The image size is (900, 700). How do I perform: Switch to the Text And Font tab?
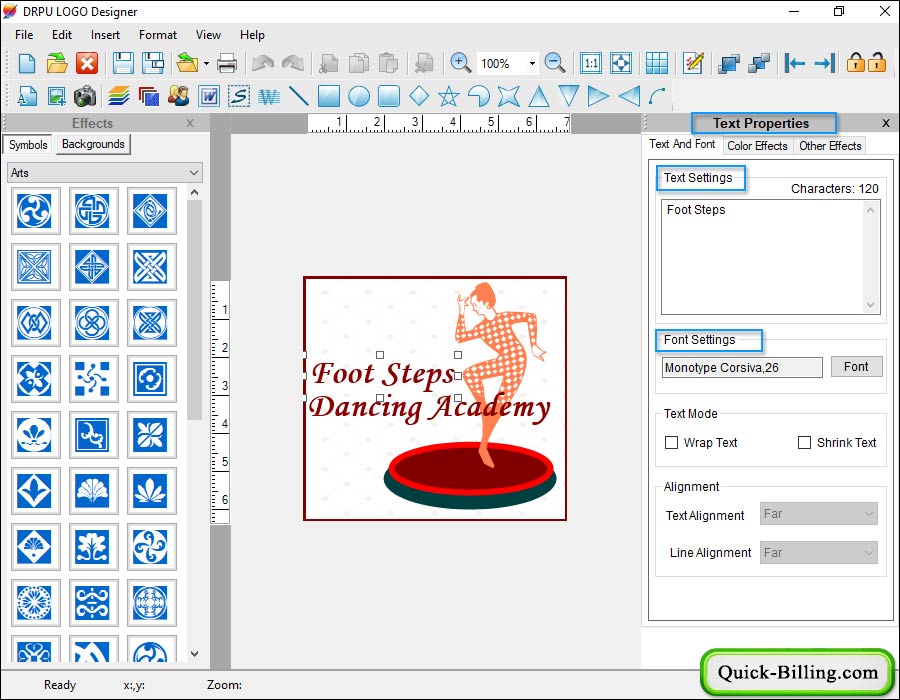(x=682, y=144)
